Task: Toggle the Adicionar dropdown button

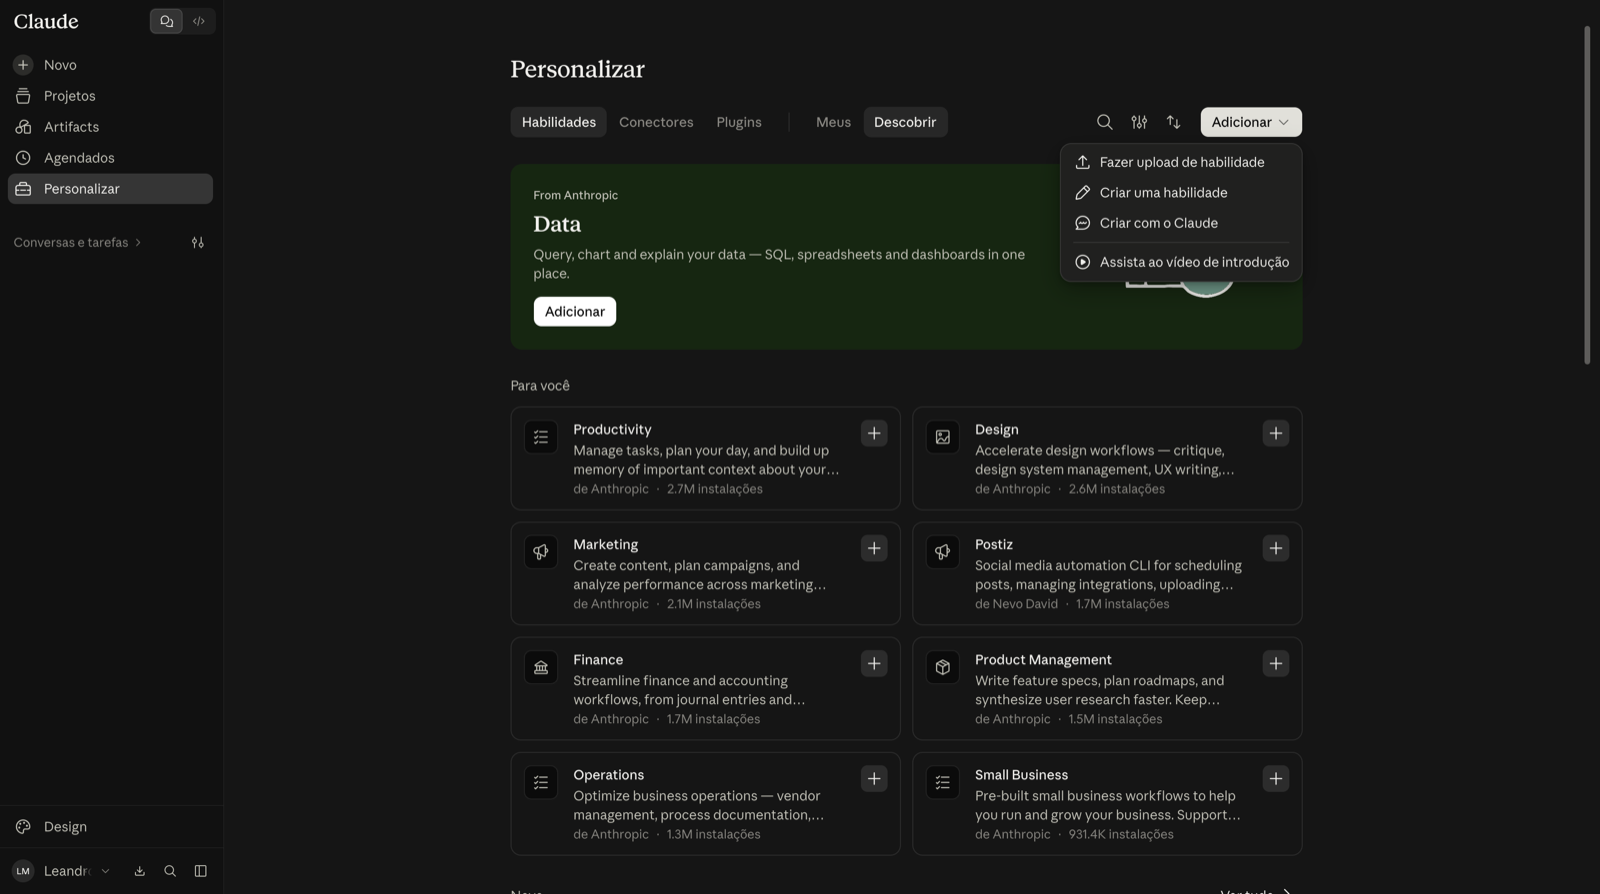Action: coord(1251,122)
